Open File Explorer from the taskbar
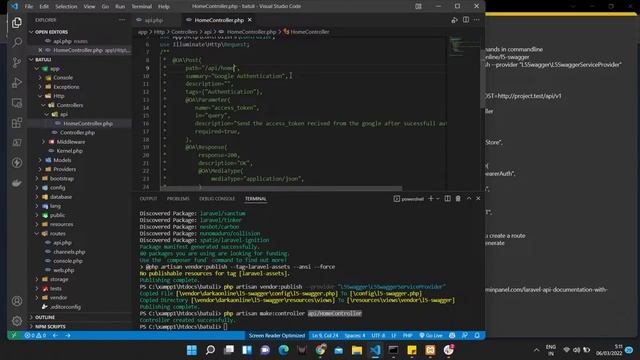640x360 pixels. (x=357, y=350)
